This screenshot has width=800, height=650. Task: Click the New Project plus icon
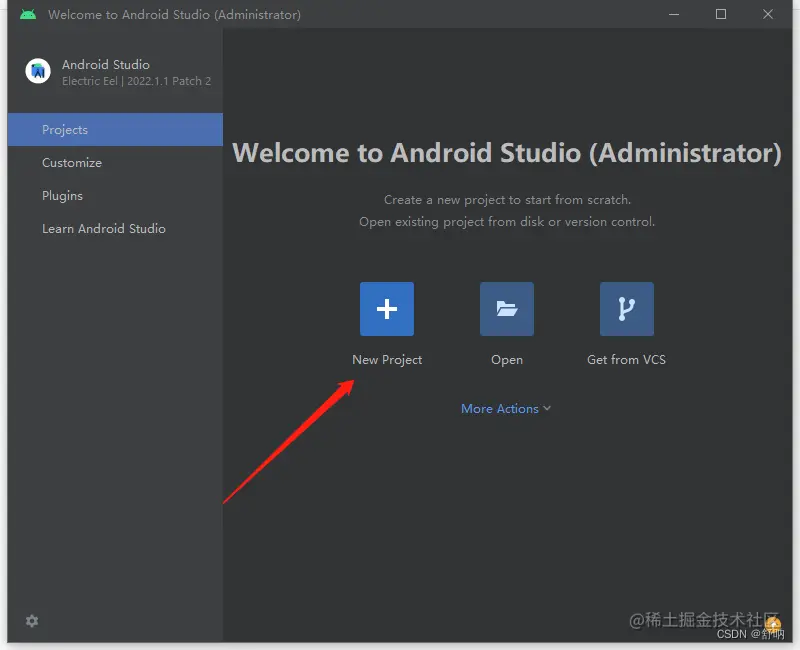point(387,309)
